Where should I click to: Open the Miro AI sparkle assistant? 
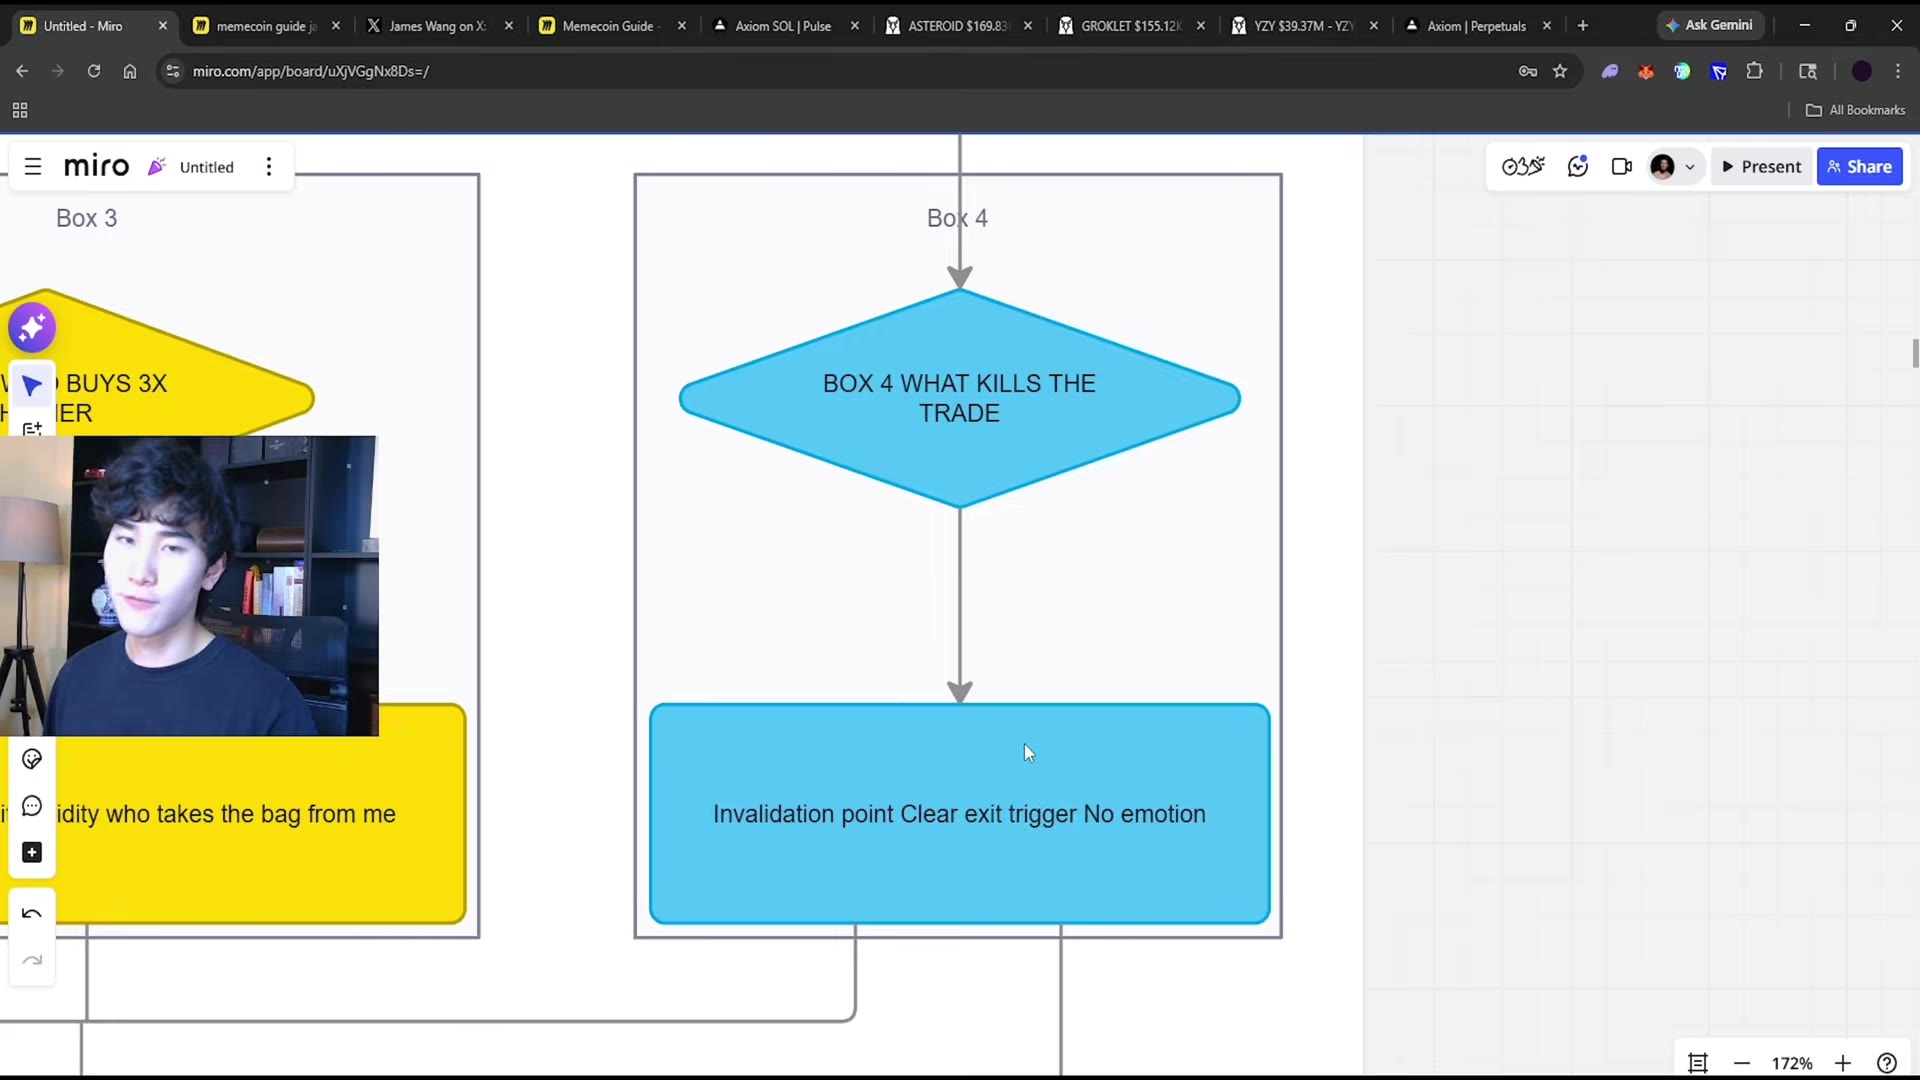click(32, 327)
